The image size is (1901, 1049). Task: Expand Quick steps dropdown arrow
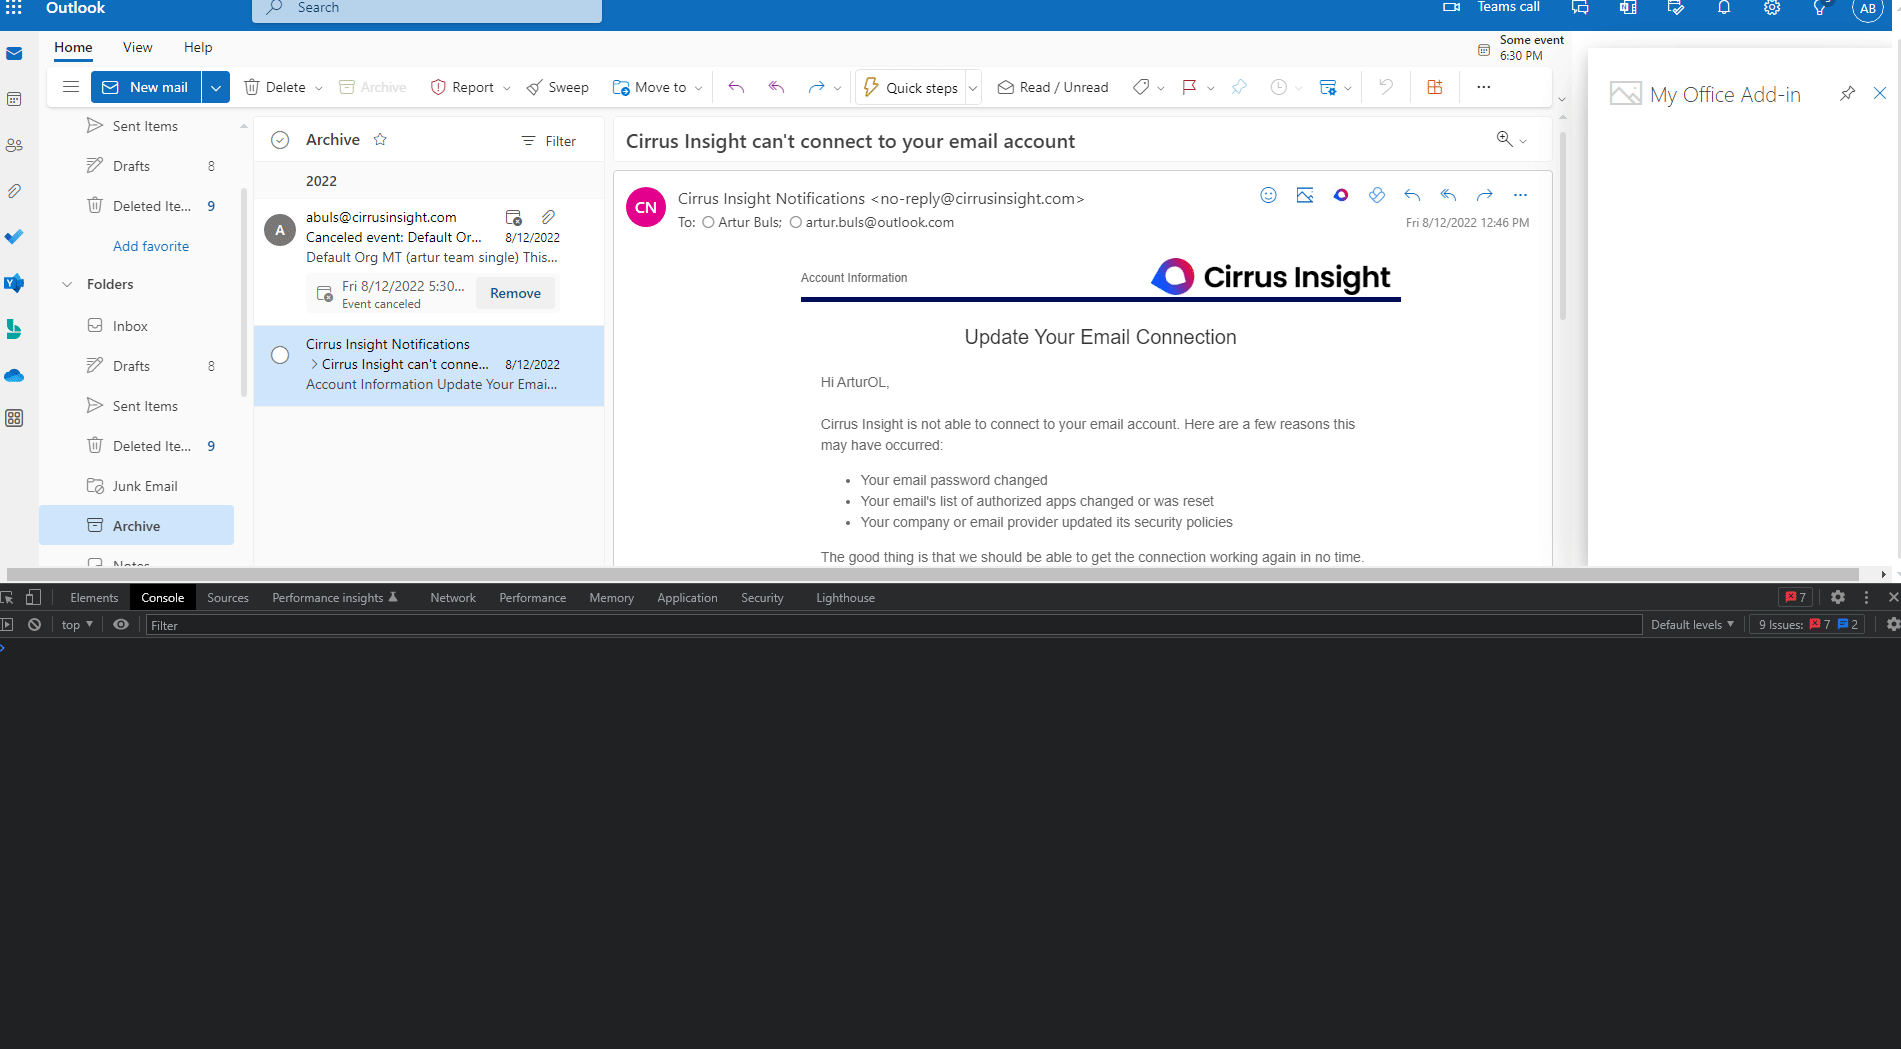[972, 88]
